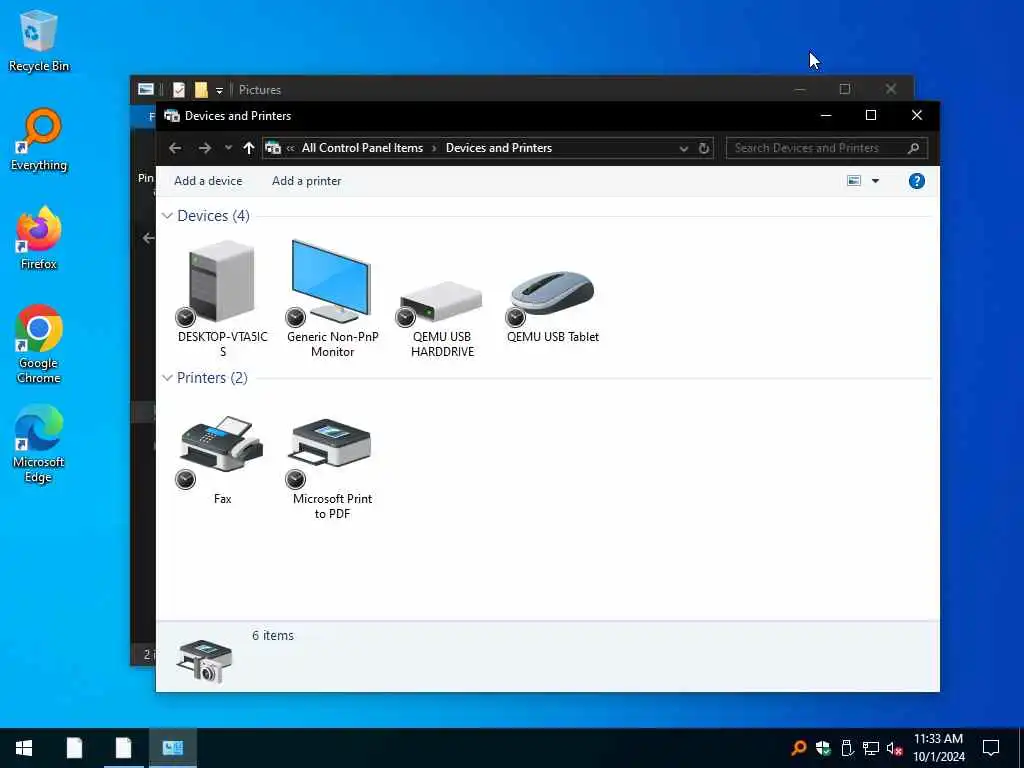
Task: Open Windows Security shield tray icon
Action: click(x=823, y=748)
